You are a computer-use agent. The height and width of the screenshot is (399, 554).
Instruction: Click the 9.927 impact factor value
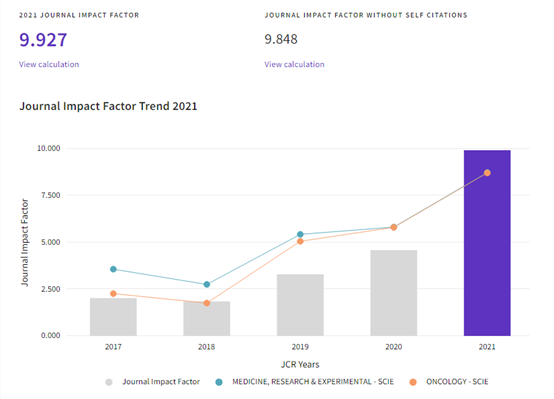coord(43,40)
